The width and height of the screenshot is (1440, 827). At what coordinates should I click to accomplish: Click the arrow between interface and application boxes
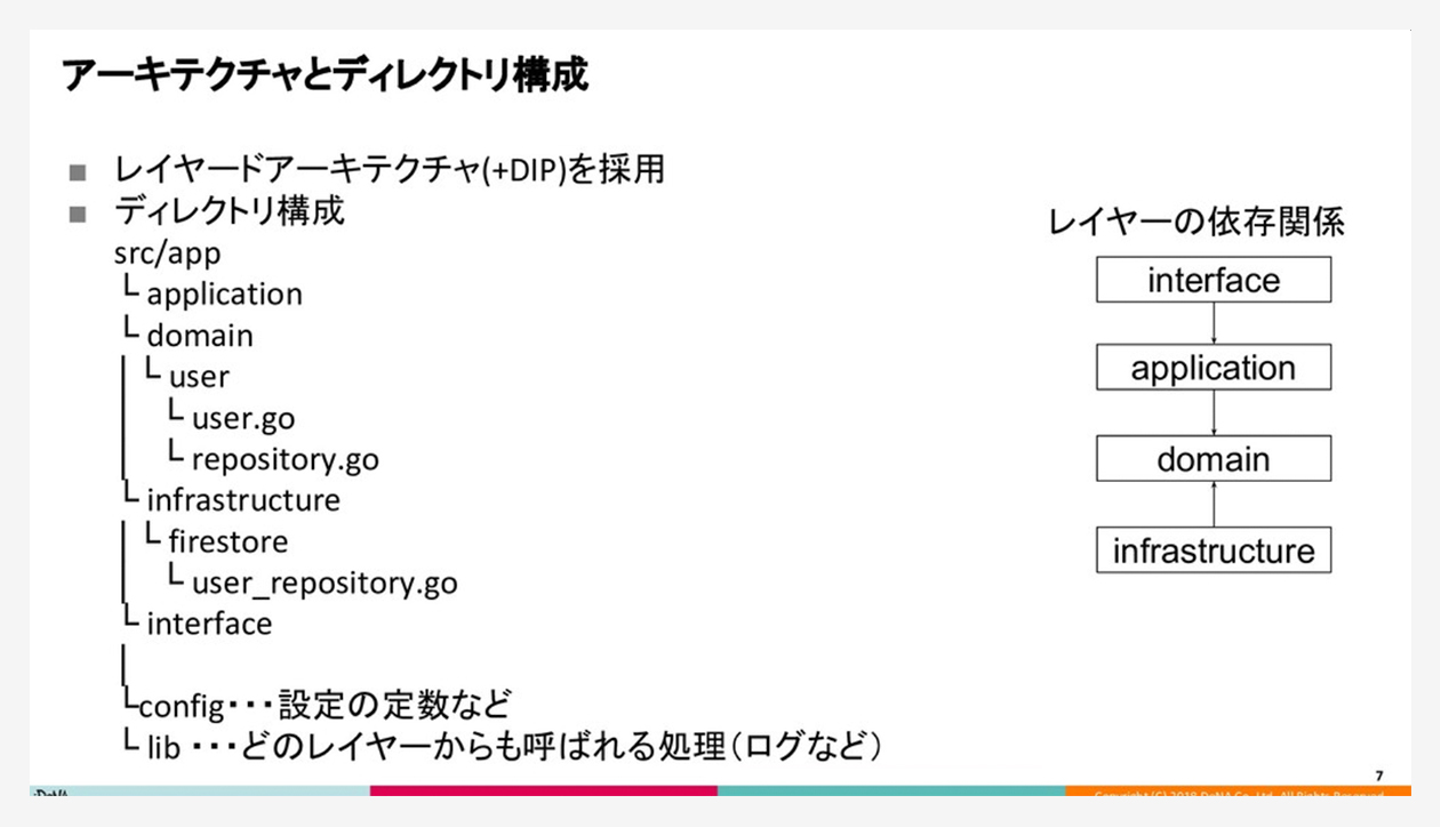(1213, 324)
